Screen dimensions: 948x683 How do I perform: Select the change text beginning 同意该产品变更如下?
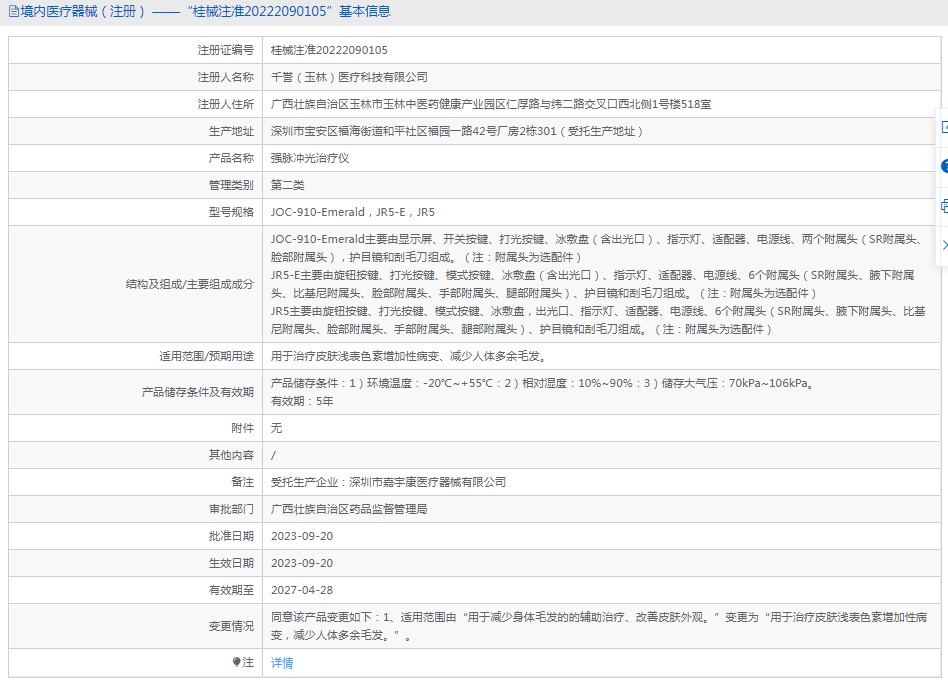(x=599, y=626)
